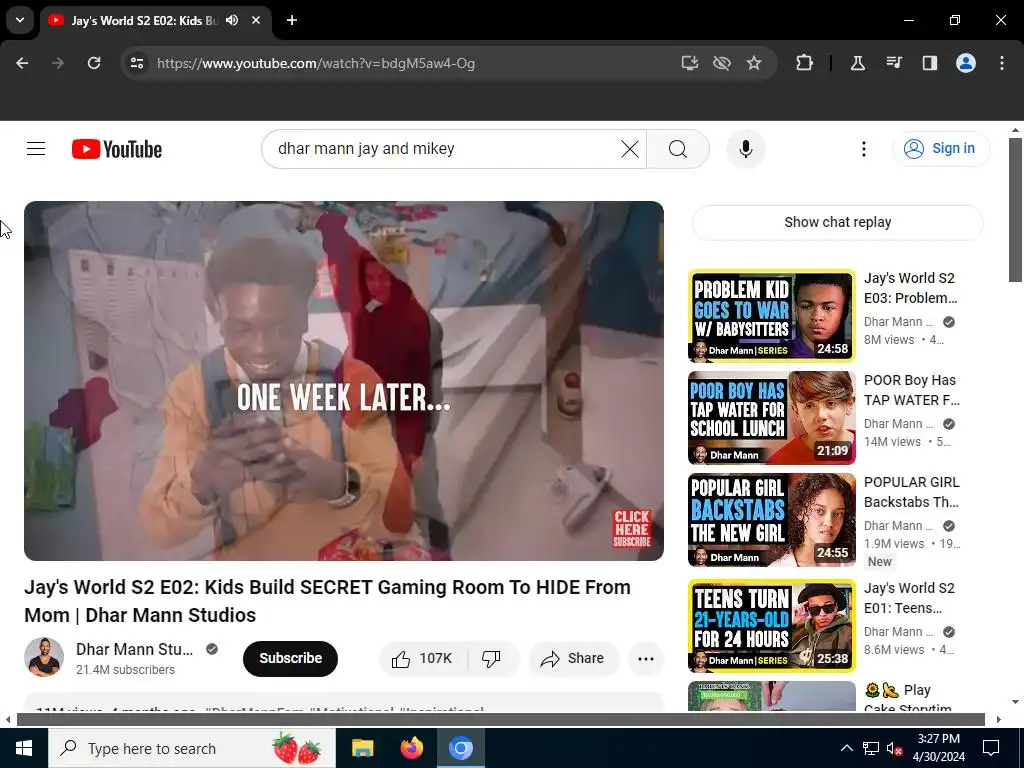Image resolution: width=1024 pixels, height=768 pixels.
Task: Click the horizontal scrollbar at bottom
Action: coord(500,720)
